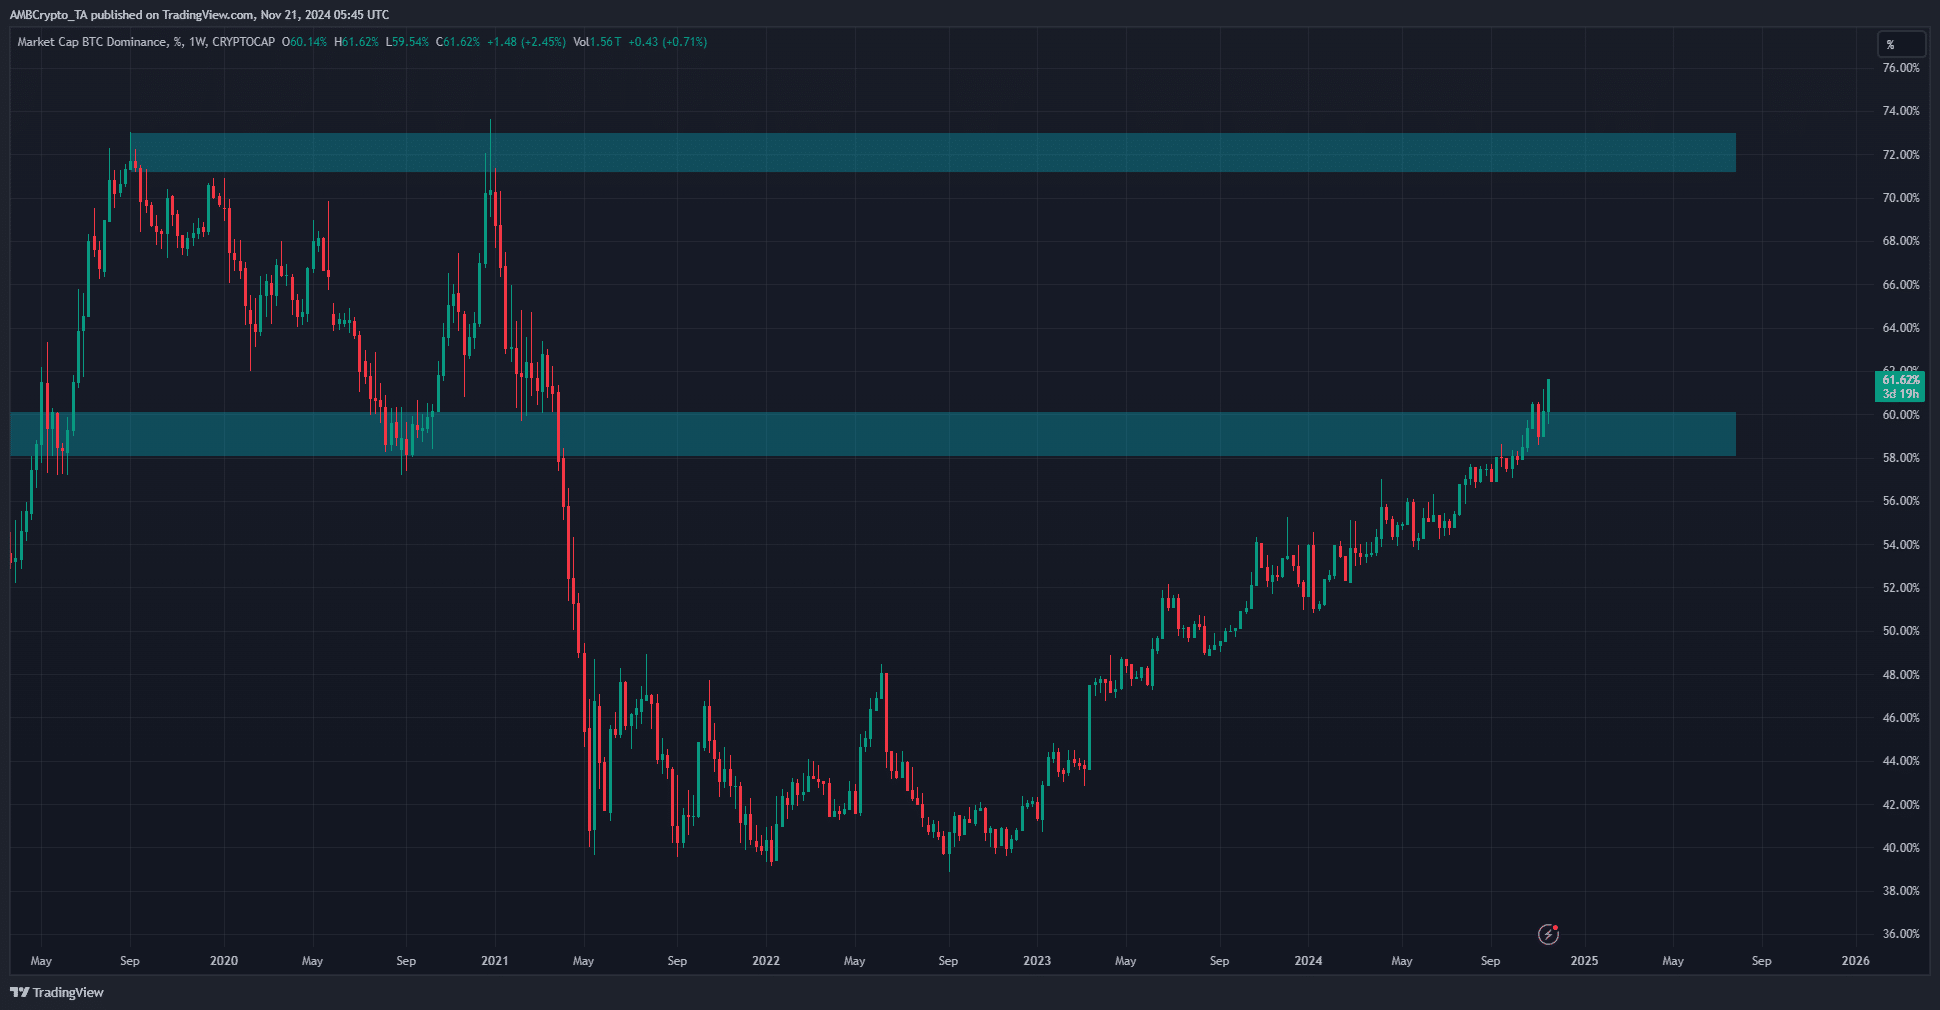Click the 64.00% price axis label
The width and height of the screenshot is (1940, 1010).
(1901, 328)
